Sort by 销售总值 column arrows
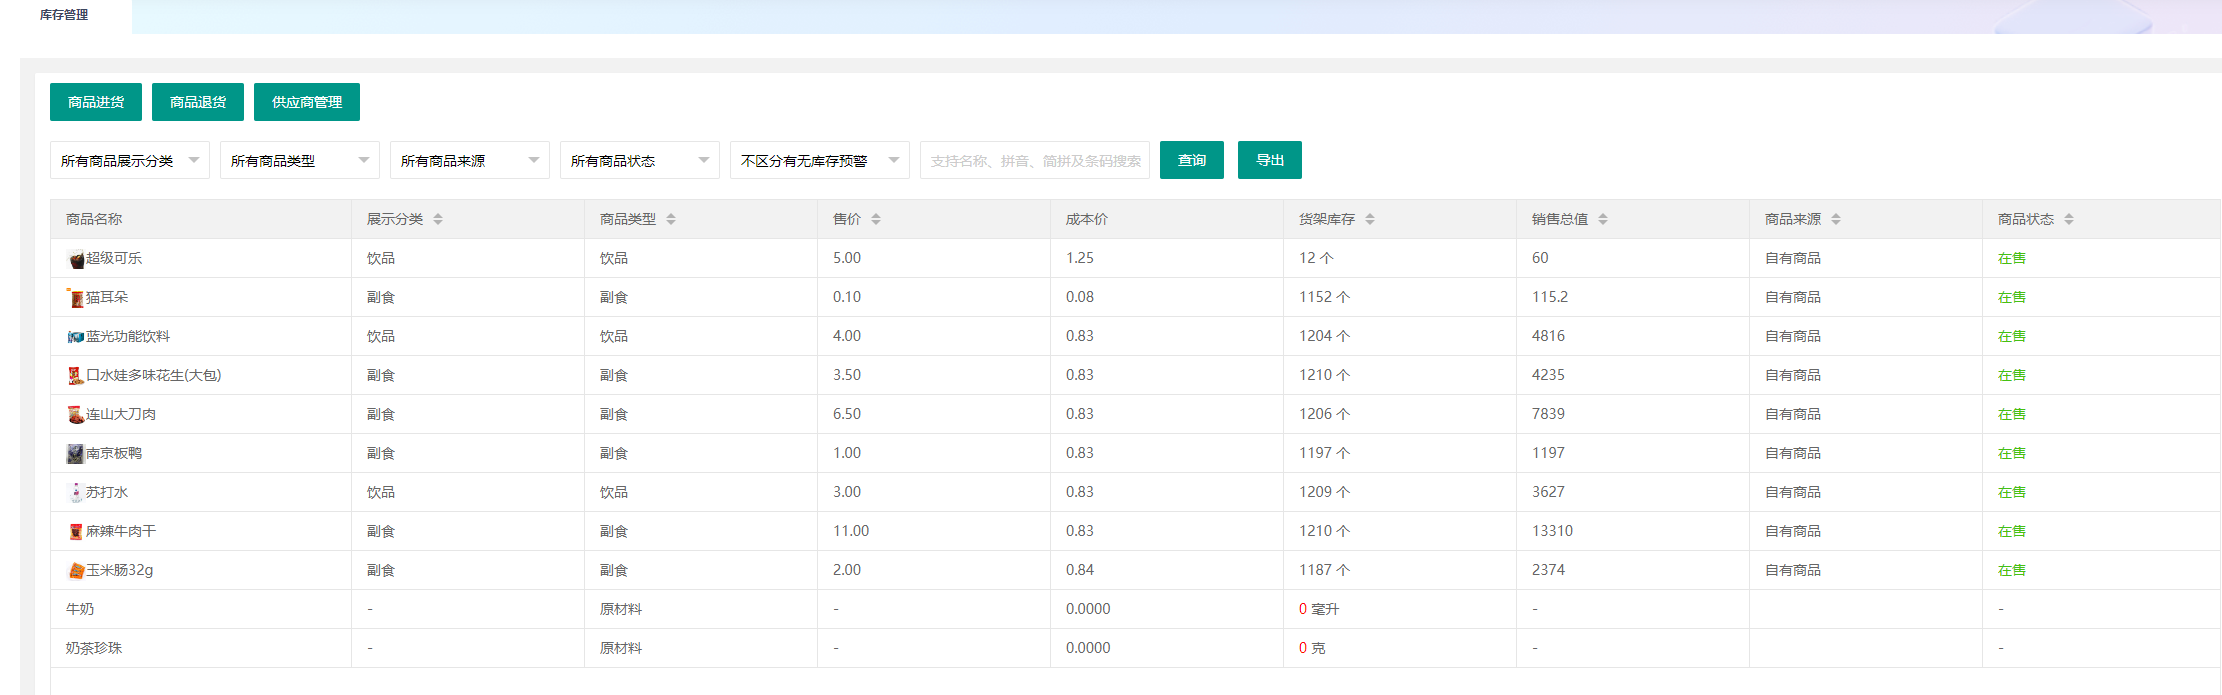 coord(1603,219)
